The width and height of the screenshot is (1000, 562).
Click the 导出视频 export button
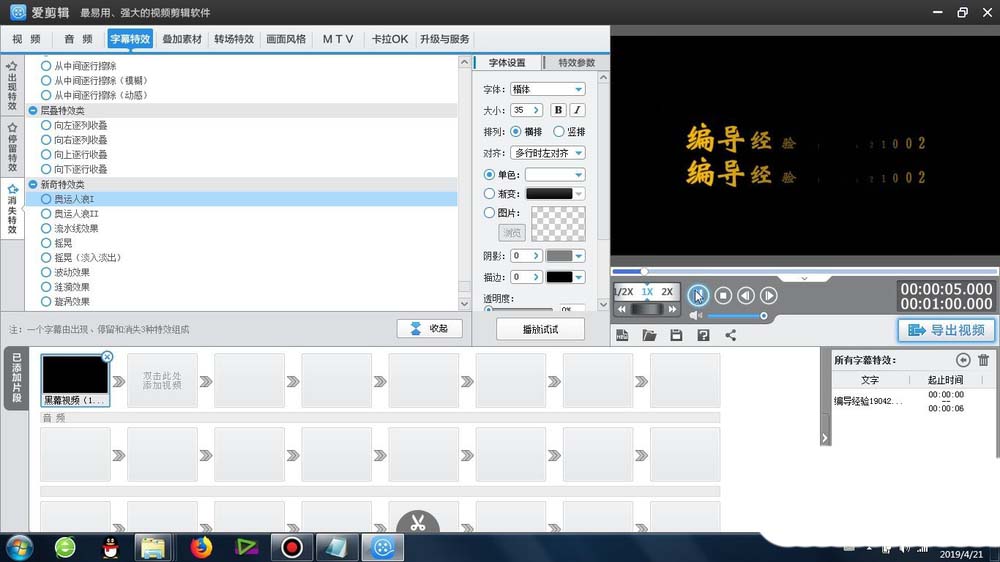tap(946, 330)
